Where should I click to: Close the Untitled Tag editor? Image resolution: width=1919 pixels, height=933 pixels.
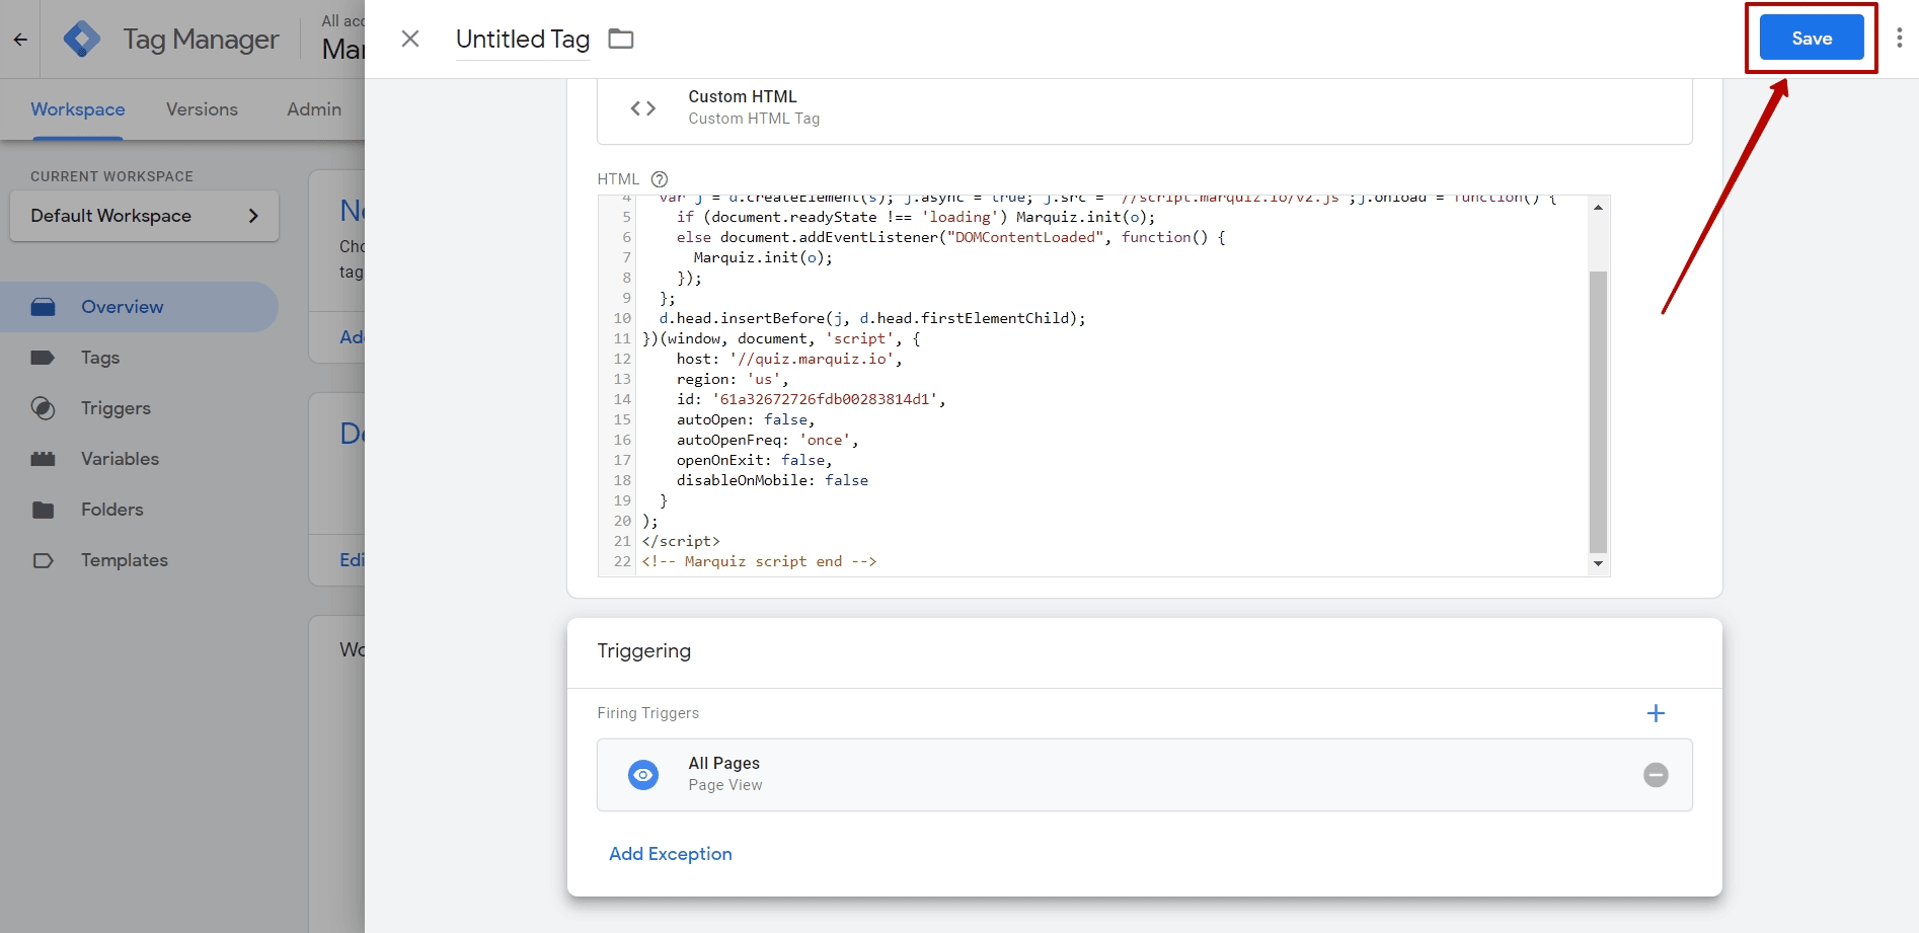[x=410, y=38]
